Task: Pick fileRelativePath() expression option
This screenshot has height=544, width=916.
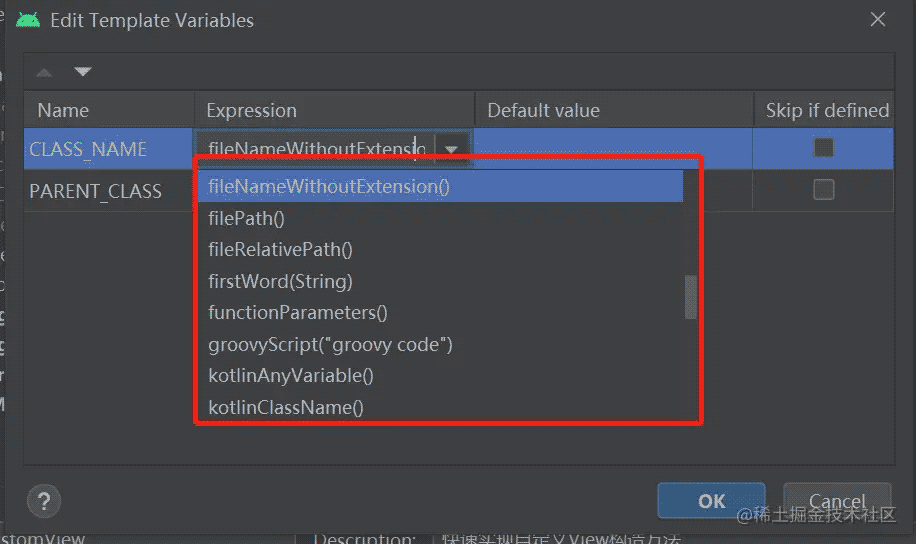Action: 280,249
